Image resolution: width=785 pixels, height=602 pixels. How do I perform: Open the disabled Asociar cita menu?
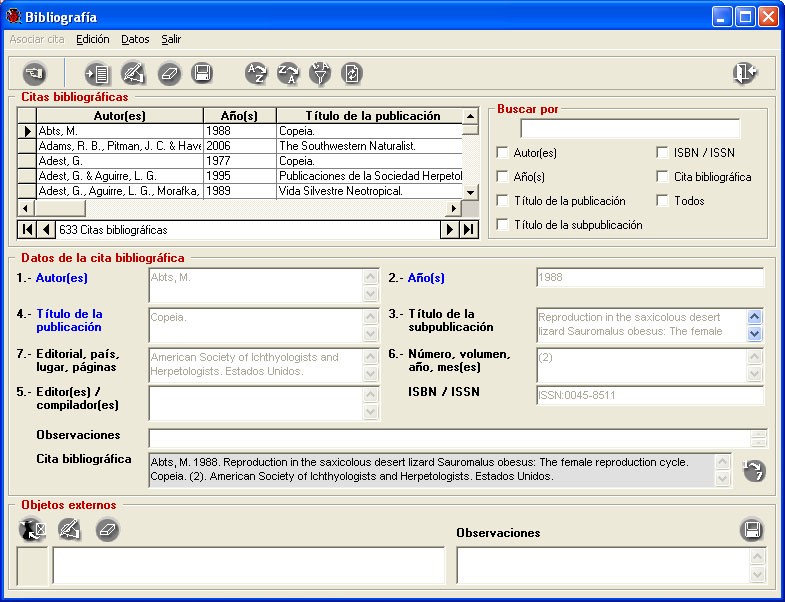pyautogui.click(x=37, y=39)
